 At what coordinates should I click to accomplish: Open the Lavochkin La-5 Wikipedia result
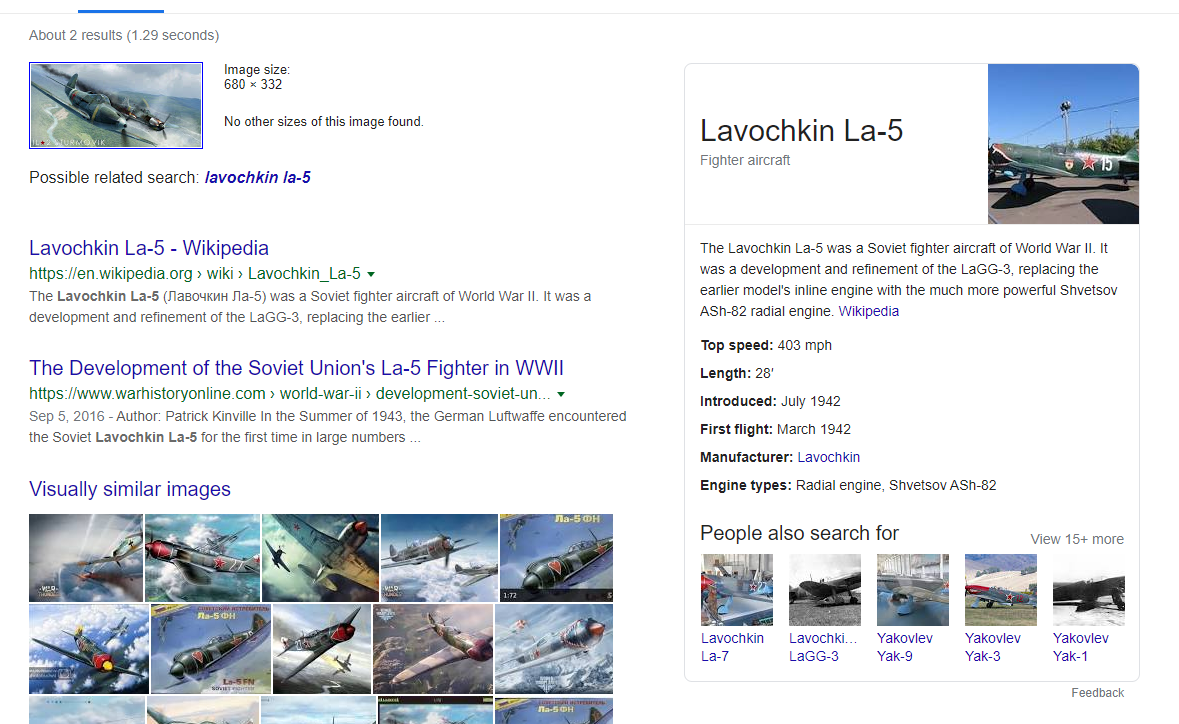(x=149, y=248)
